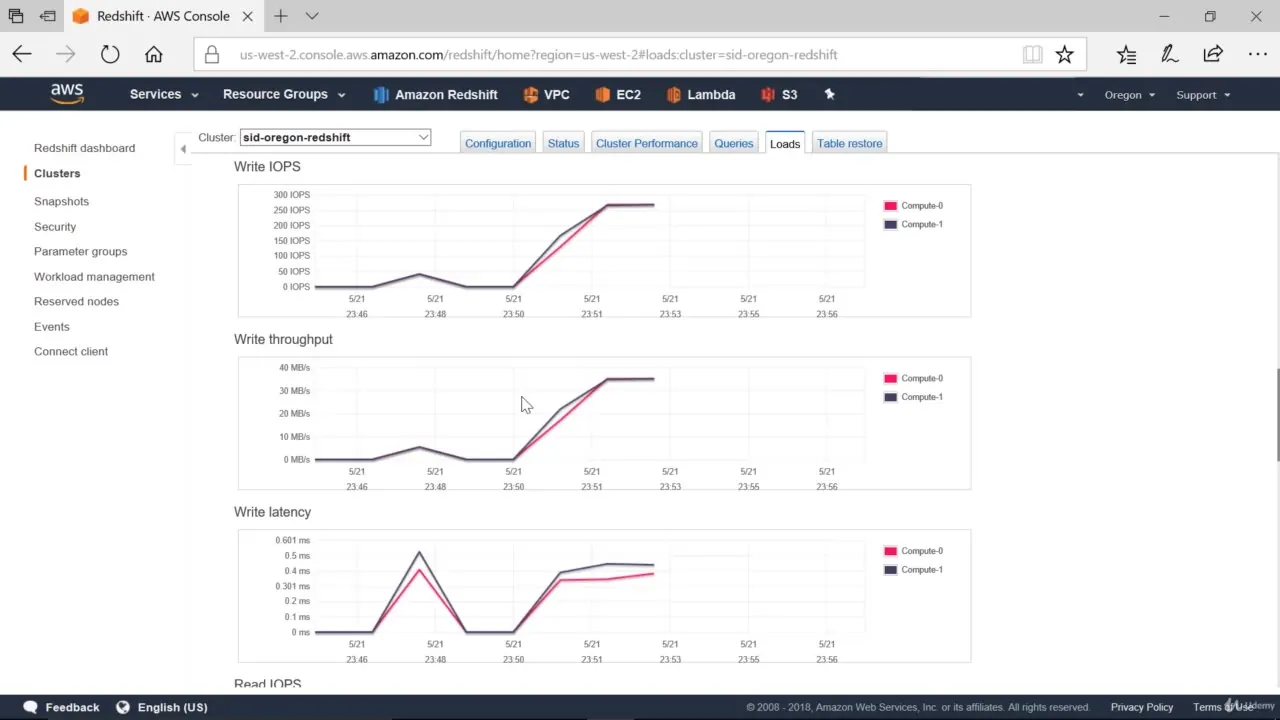Open the S3 service shortcut

click(779, 94)
